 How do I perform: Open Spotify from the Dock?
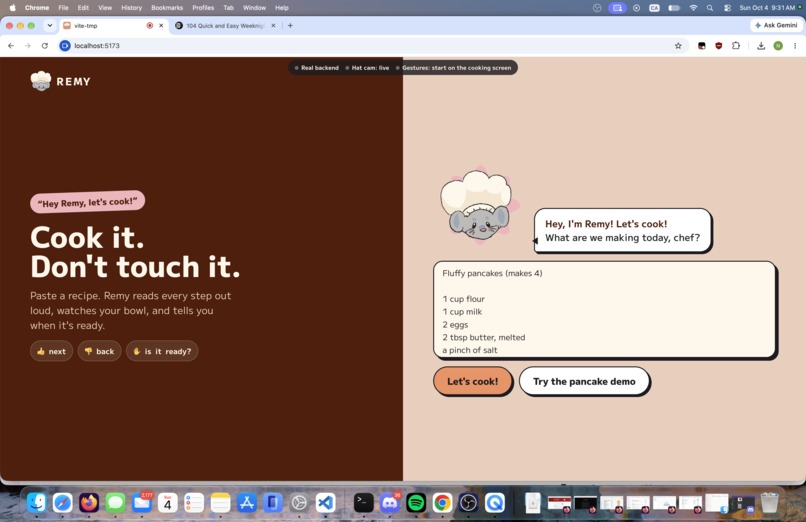click(416, 502)
